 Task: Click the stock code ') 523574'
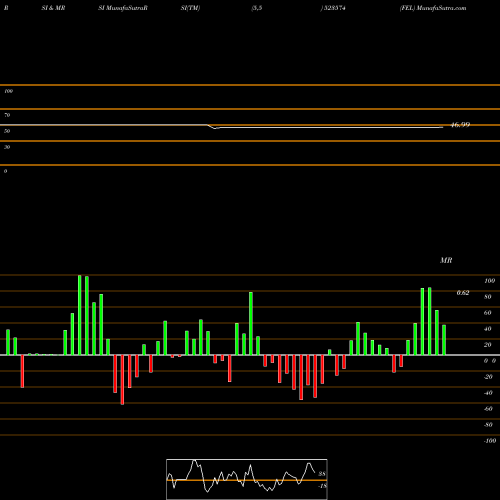coord(333,8)
